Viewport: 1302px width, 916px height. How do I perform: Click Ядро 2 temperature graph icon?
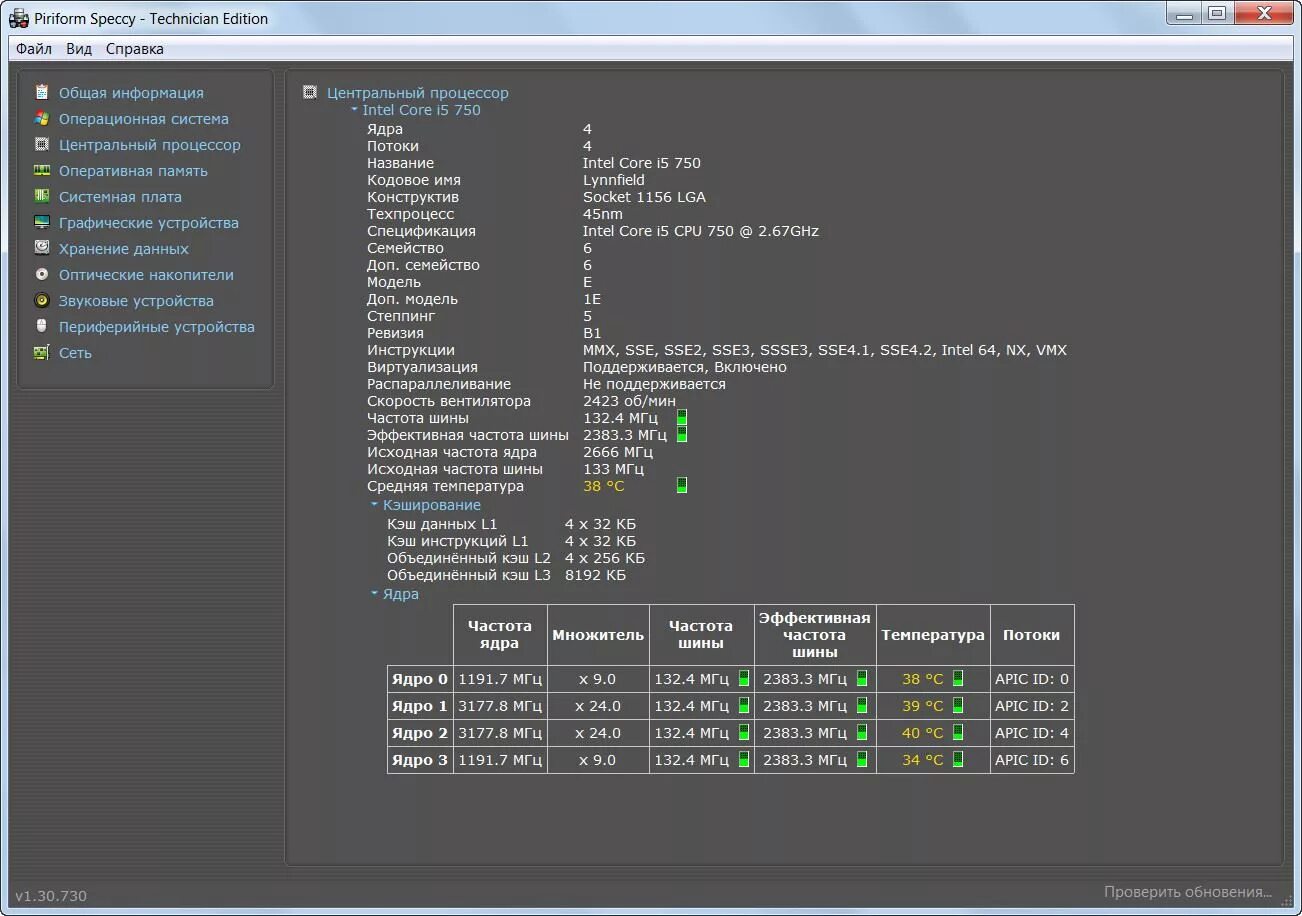click(958, 732)
